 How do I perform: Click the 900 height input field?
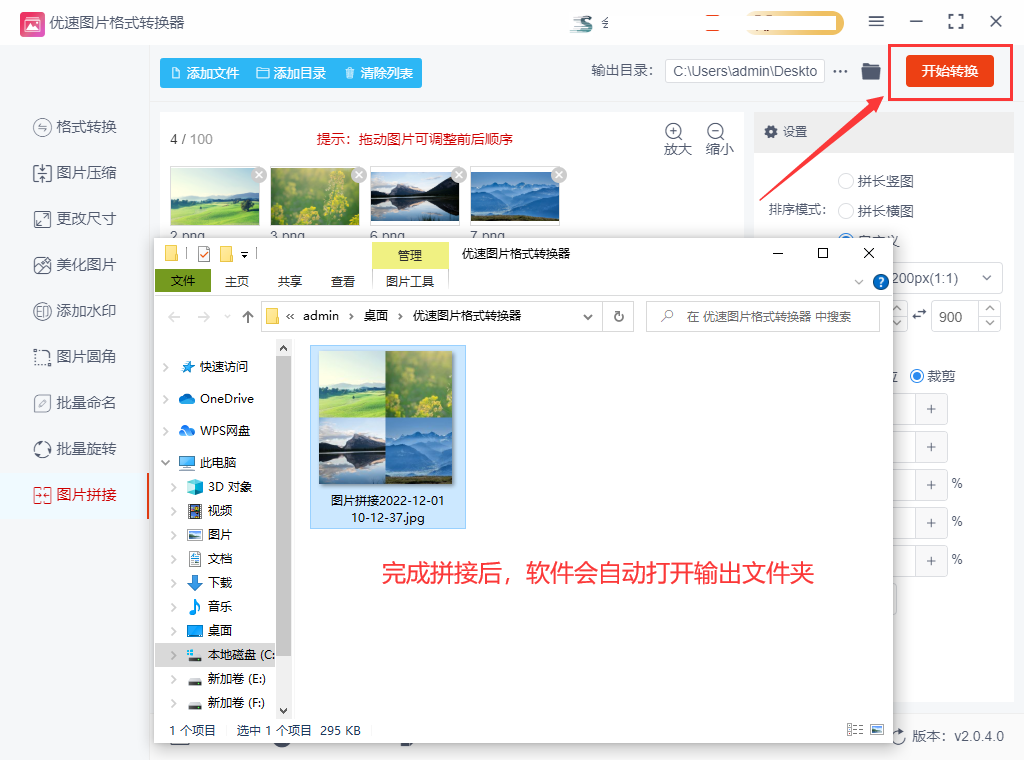pyautogui.click(x=955, y=317)
